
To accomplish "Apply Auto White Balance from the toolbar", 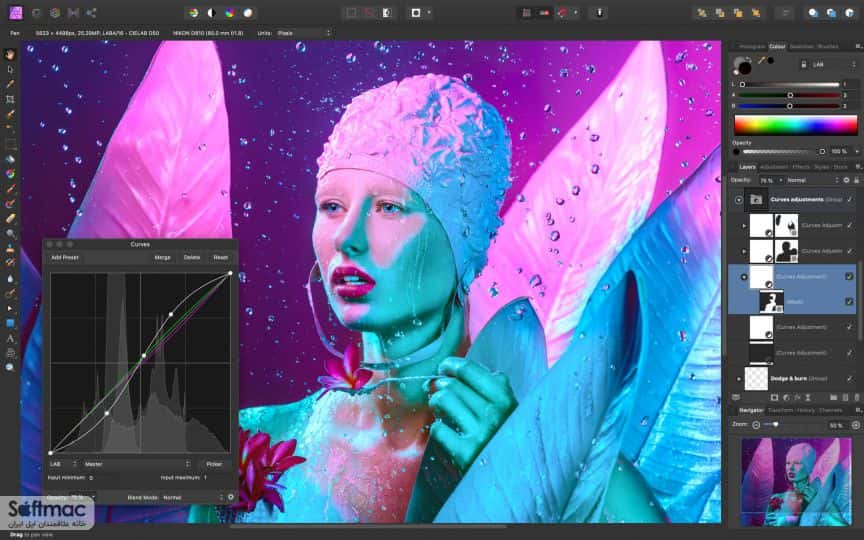I will click(x=248, y=13).
